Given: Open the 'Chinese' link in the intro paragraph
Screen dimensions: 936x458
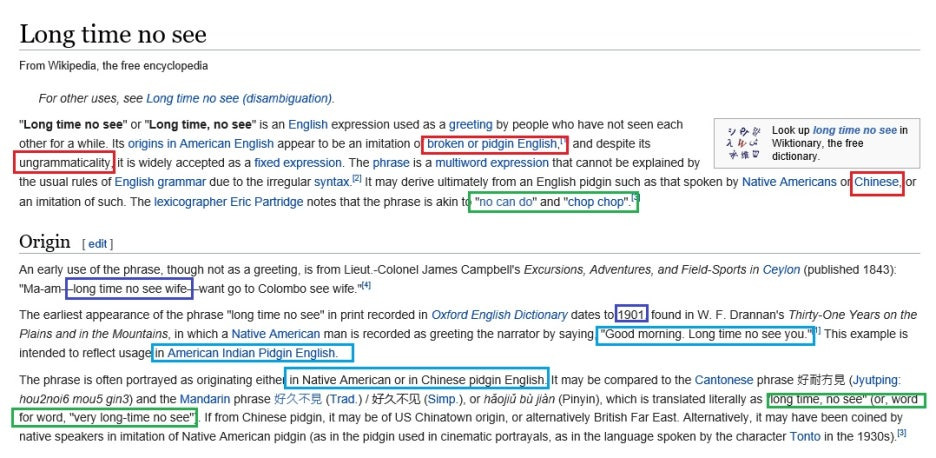Looking at the screenshot, I should click(x=876, y=182).
